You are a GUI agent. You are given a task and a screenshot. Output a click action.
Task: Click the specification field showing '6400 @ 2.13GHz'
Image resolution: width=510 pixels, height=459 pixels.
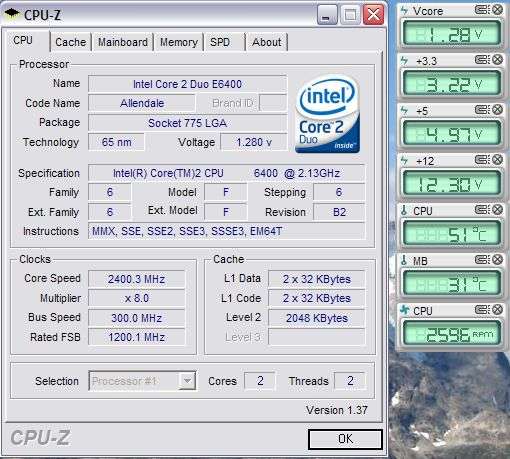click(226, 173)
